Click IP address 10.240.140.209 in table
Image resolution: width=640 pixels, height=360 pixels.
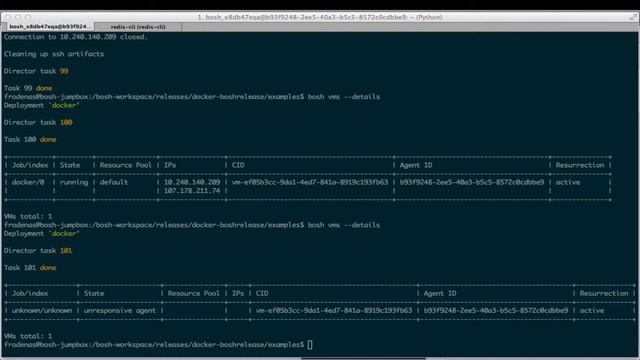click(192, 182)
